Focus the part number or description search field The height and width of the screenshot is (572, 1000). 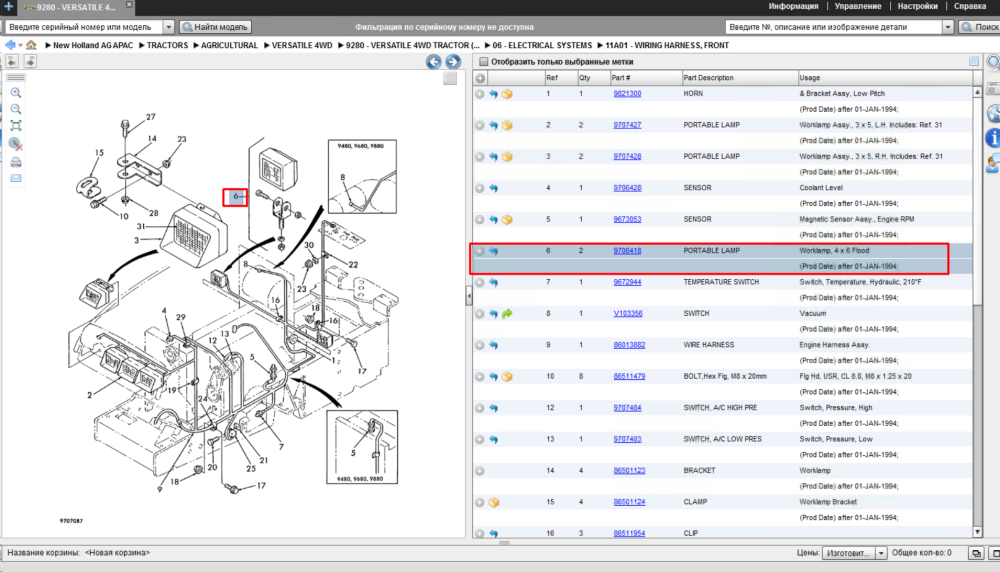[834, 27]
